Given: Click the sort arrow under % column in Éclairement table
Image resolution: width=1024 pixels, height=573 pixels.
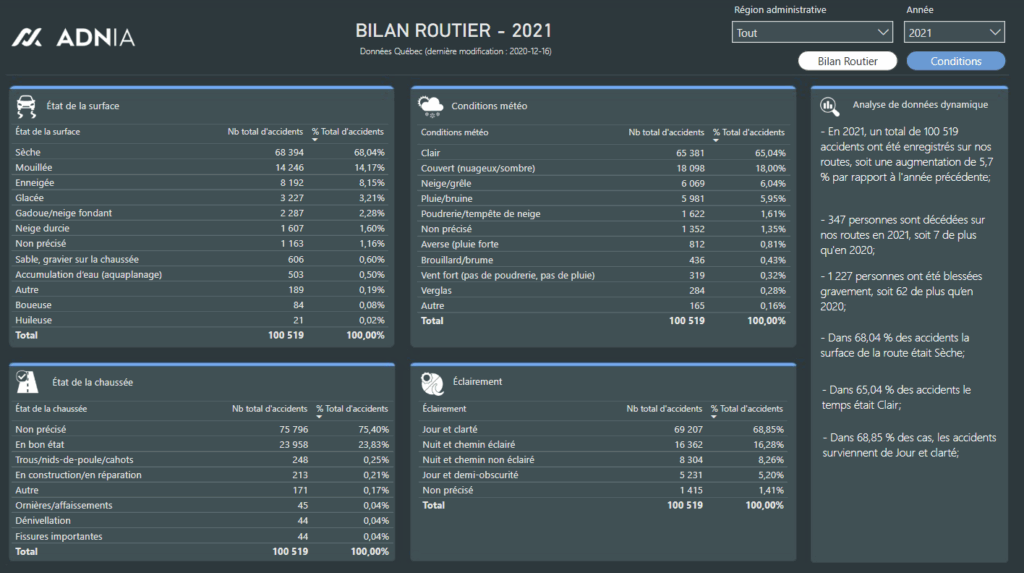Looking at the screenshot, I should (715, 417).
